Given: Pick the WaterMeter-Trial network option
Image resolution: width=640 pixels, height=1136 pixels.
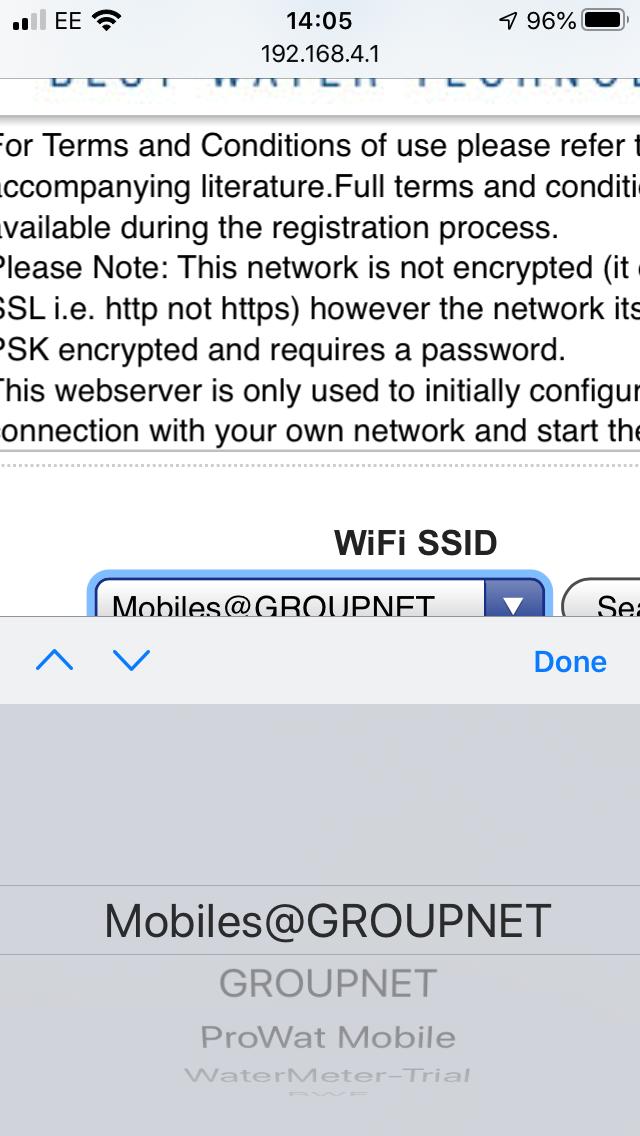Looking at the screenshot, I should pos(328,1075).
